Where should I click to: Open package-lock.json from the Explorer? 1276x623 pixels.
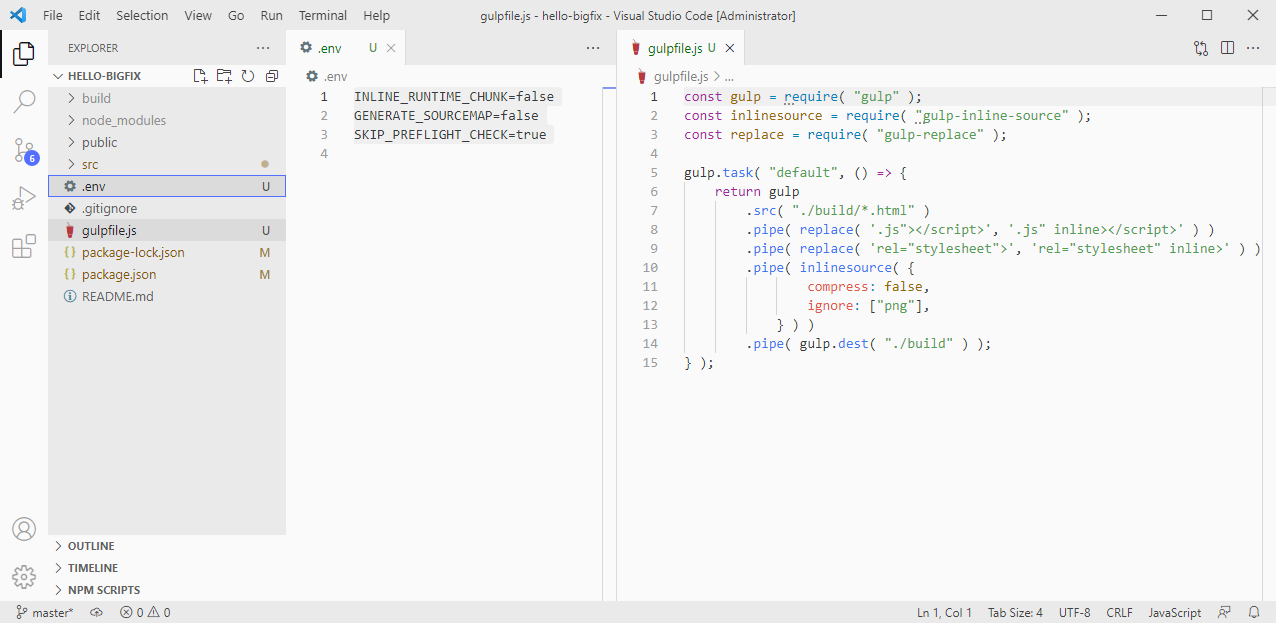click(x=167, y=252)
